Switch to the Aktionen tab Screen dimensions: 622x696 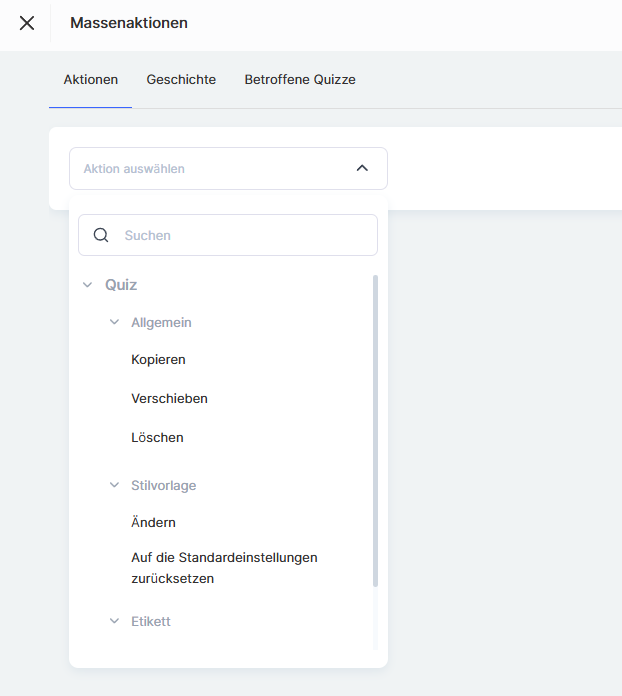[90, 80]
